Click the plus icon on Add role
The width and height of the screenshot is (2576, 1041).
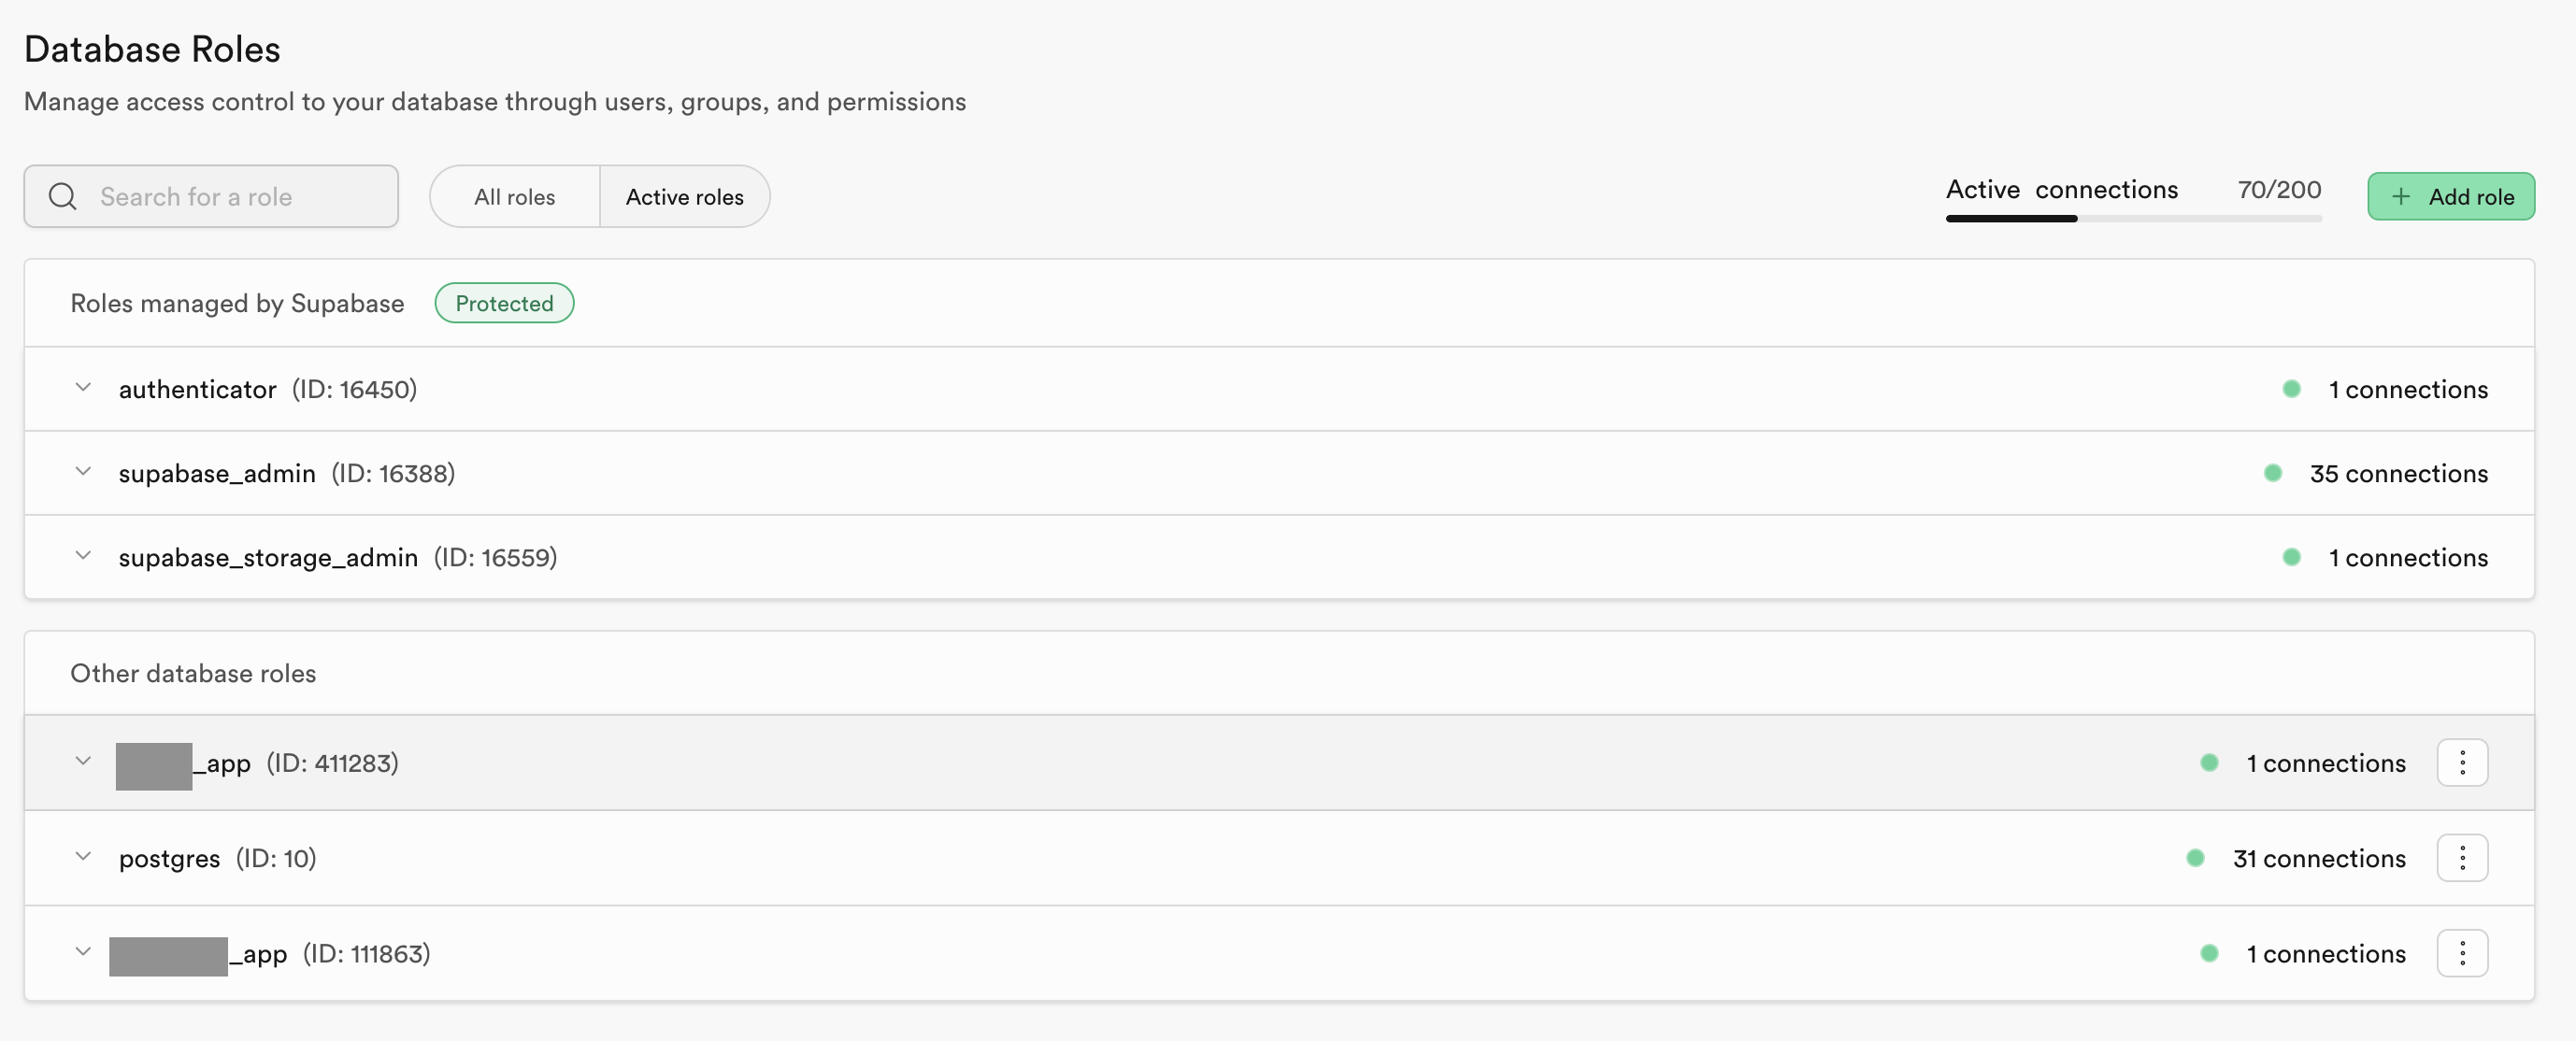point(2400,196)
